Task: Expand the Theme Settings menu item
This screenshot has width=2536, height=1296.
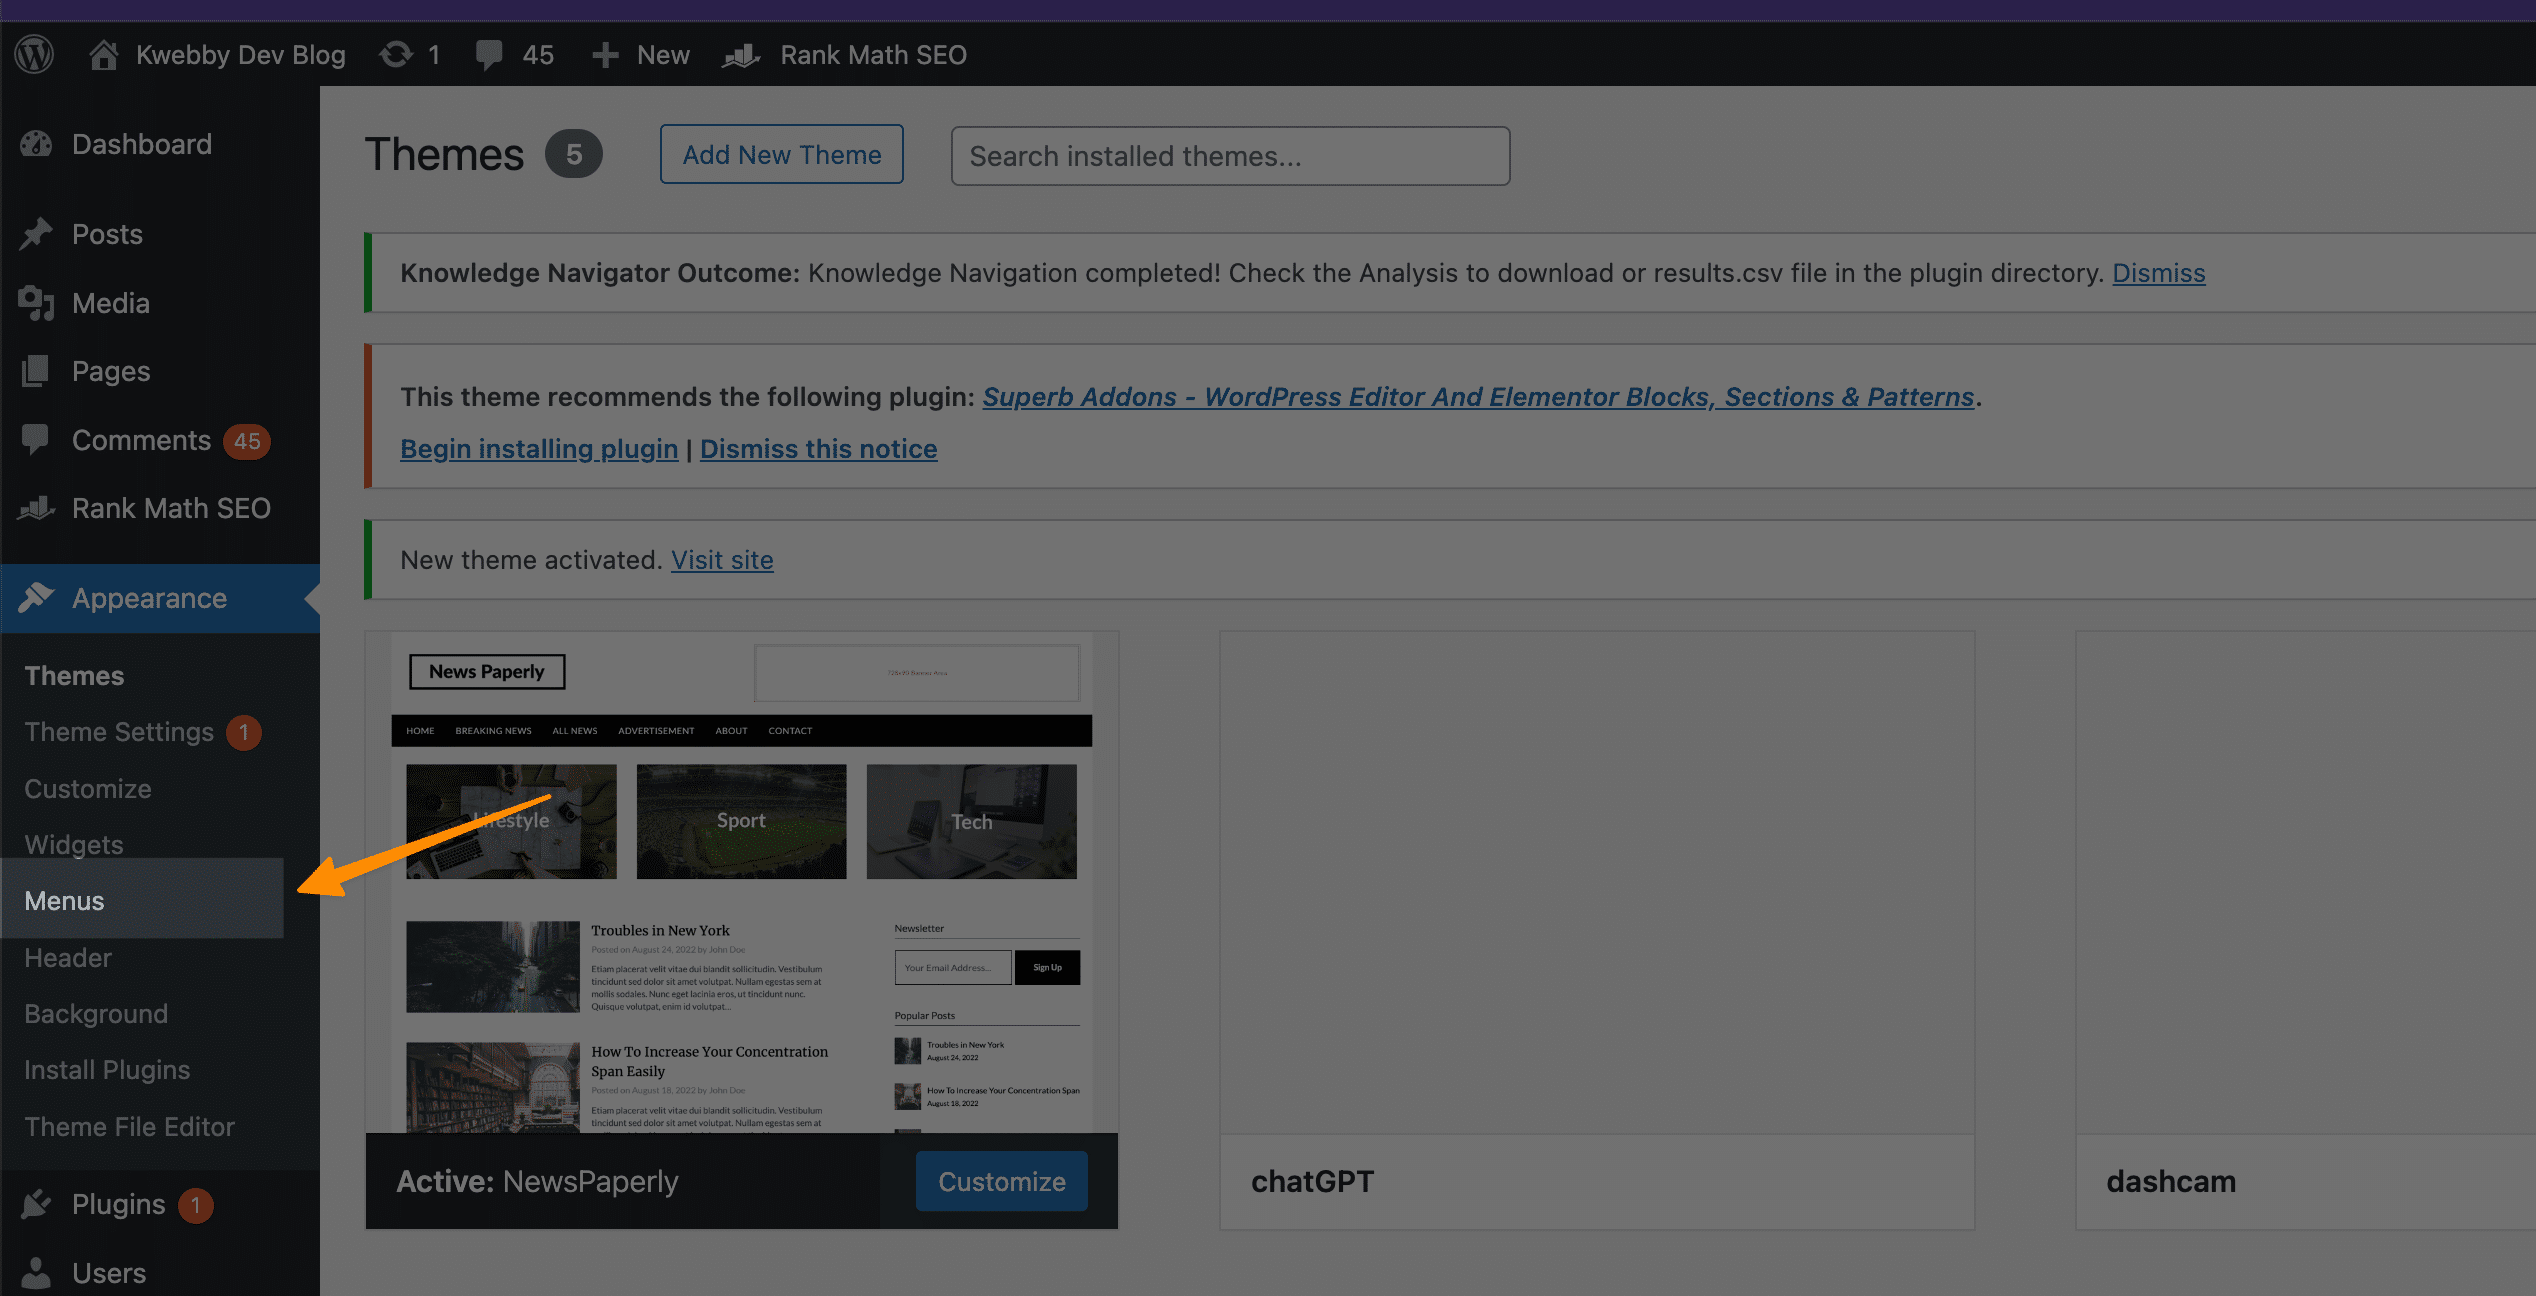Action: click(x=119, y=731)
